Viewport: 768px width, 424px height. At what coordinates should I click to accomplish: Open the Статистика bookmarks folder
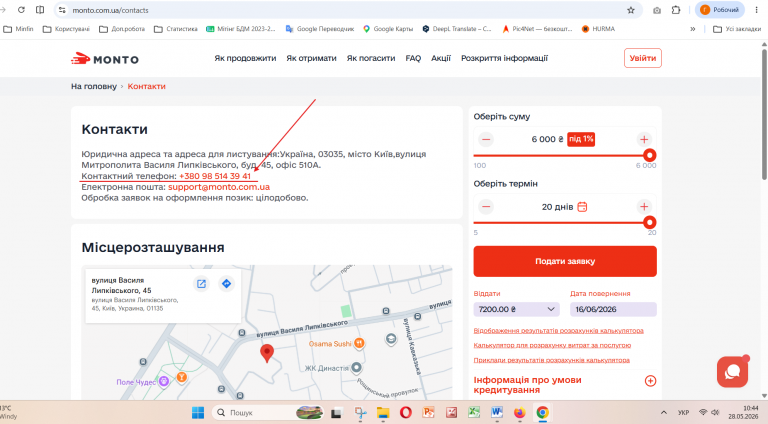(176, 29)
